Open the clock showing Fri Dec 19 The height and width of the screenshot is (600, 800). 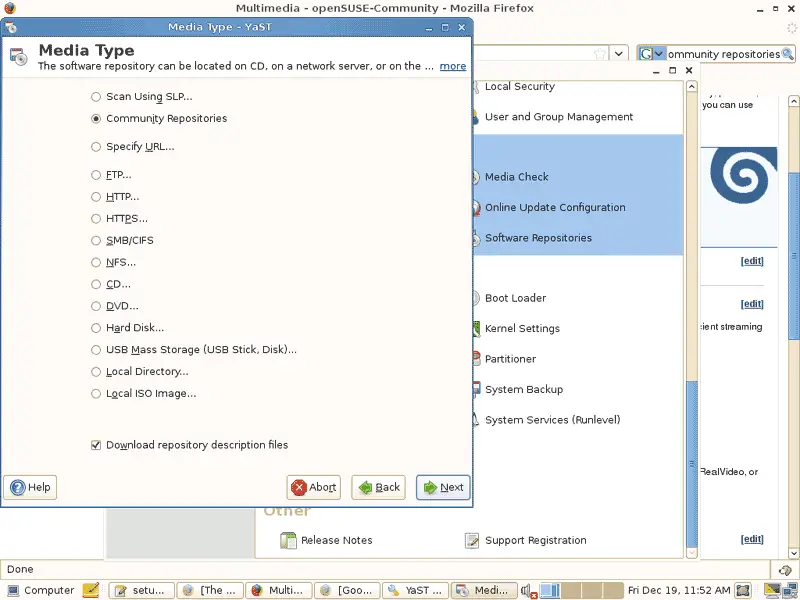[679, 590]
